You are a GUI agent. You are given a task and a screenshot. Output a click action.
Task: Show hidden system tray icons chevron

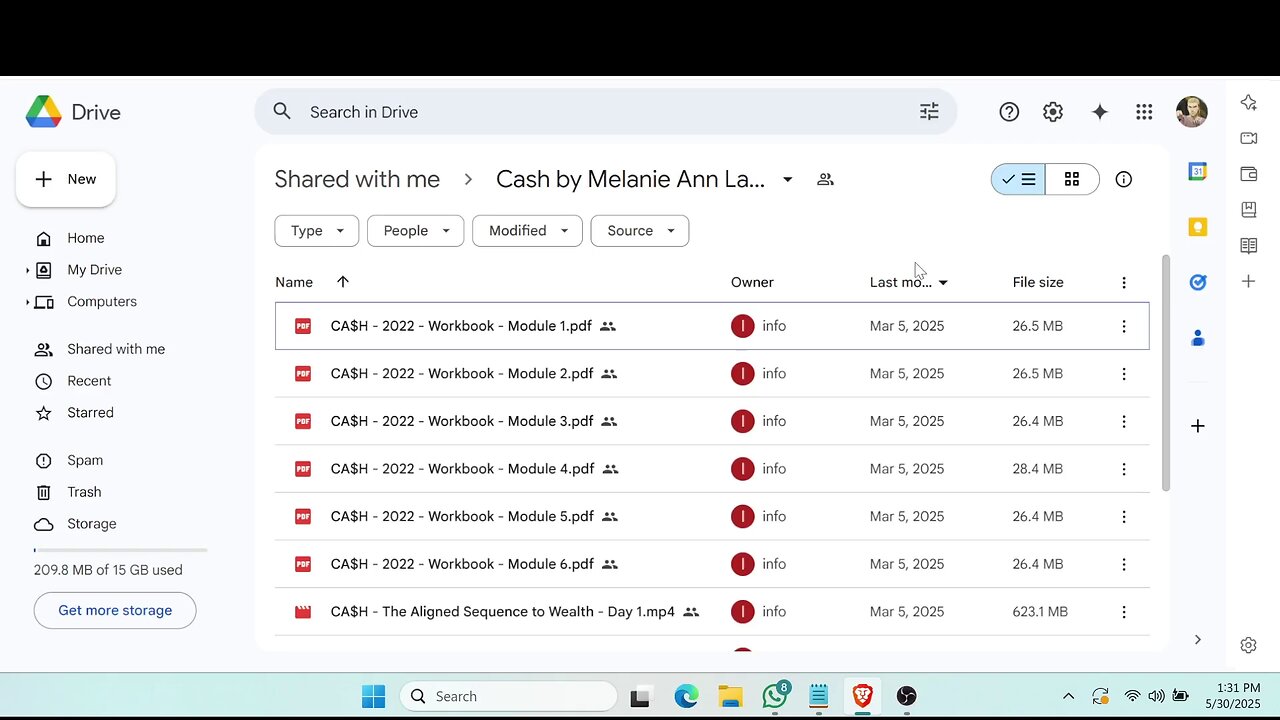coord(1068,696)
